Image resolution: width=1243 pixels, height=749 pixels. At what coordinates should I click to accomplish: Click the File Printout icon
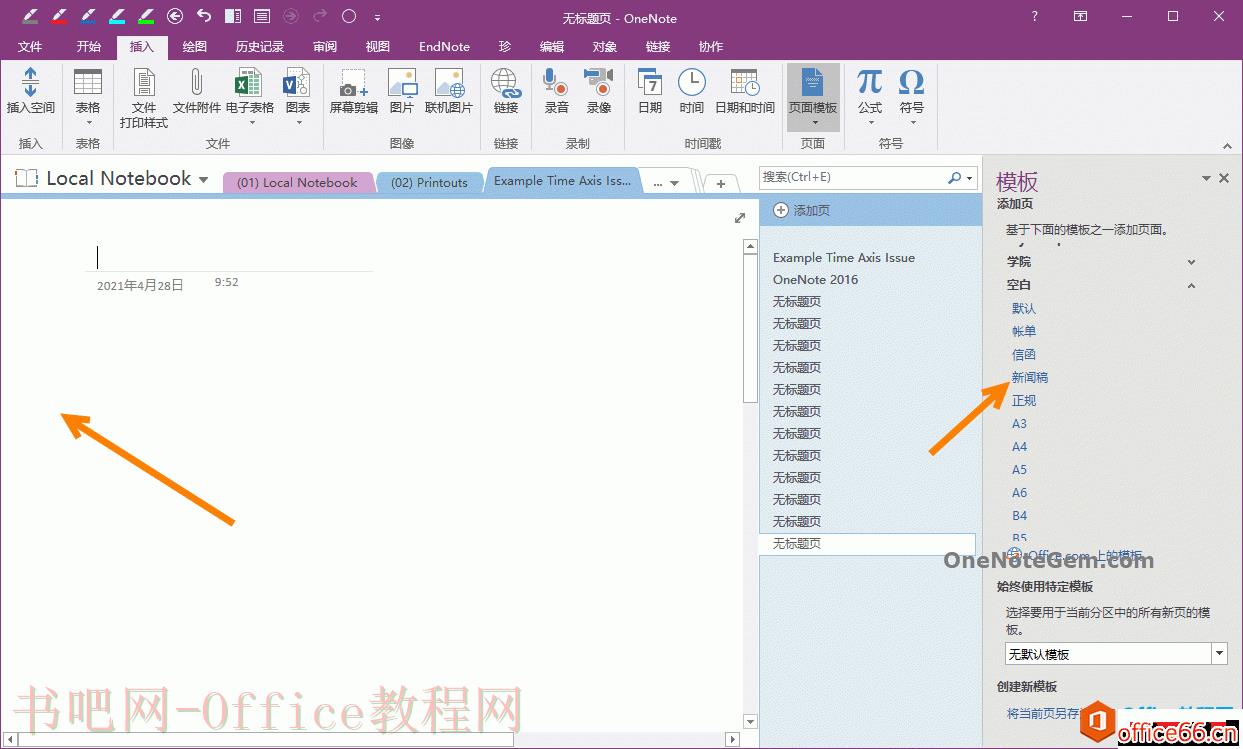(144, 97)
